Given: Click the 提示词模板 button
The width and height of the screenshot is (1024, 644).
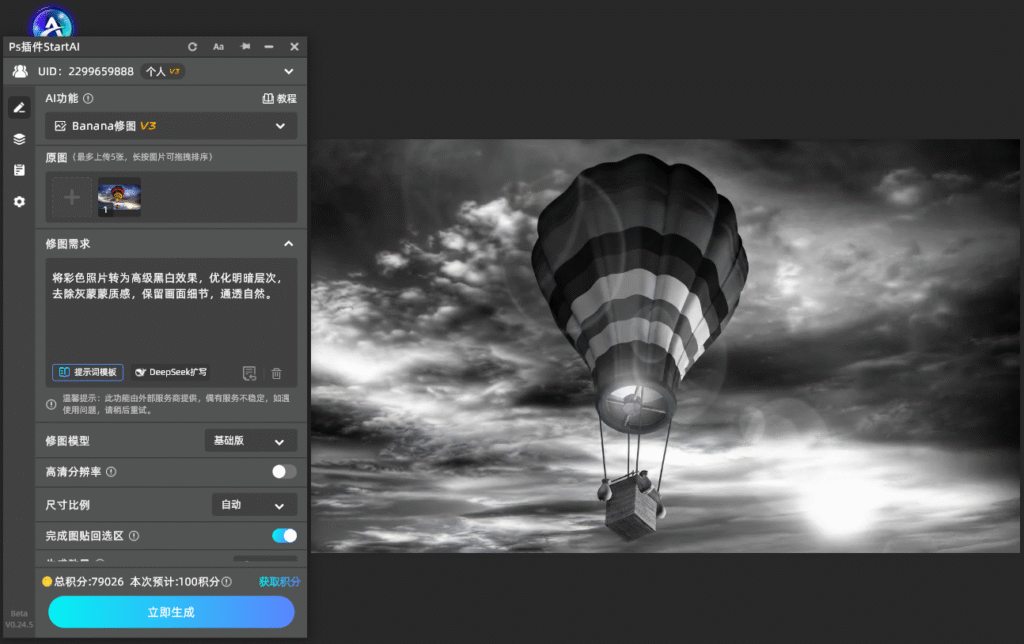Looking at the screenshot, I should [88, 372].
